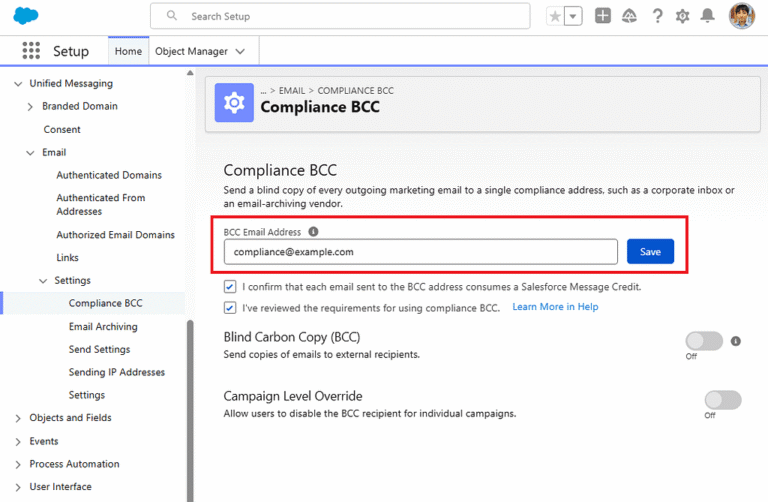Switch to the Home tab
This screenshot has height=502, width=768.
[128, 51]
